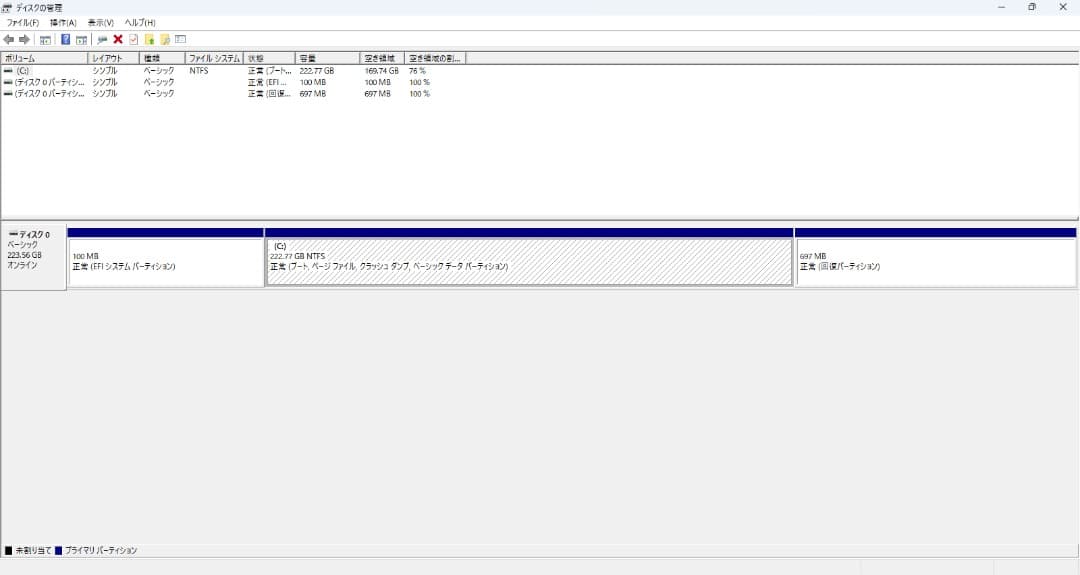Click the 223.56 GB size under ディスク 0
The image size is (1080, 575).
coord(25,255)
